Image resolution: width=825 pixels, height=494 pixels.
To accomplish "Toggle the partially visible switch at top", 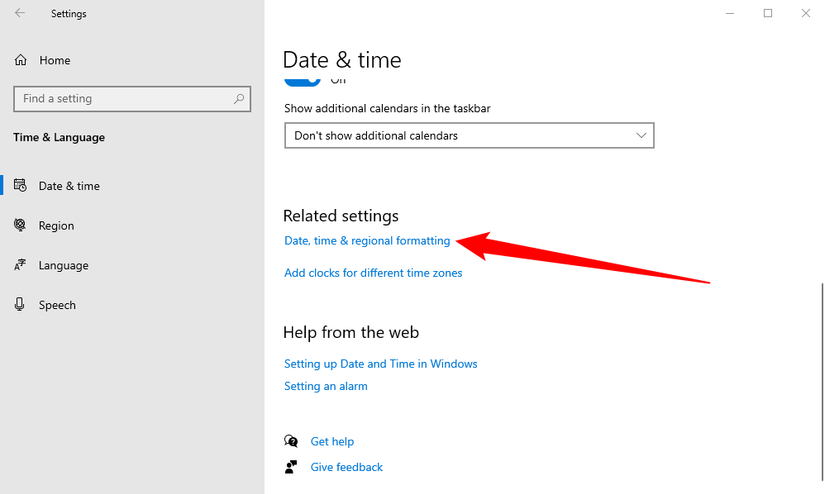I will point(302,79).
